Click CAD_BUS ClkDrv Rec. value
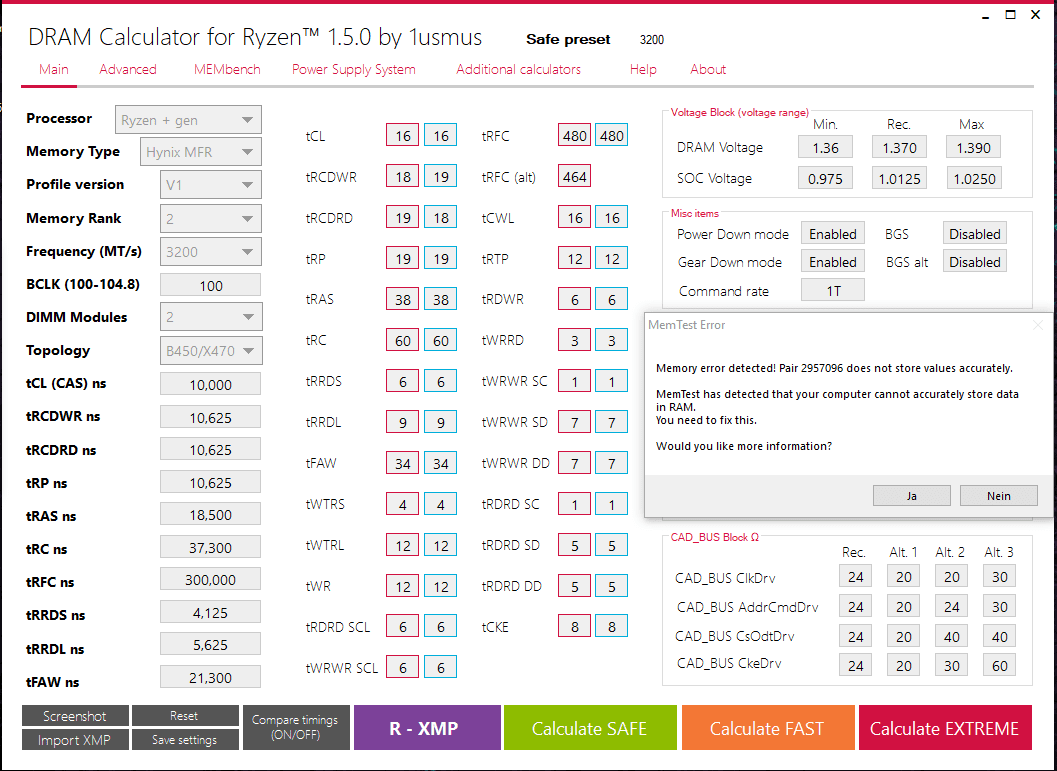 (855, 577)
